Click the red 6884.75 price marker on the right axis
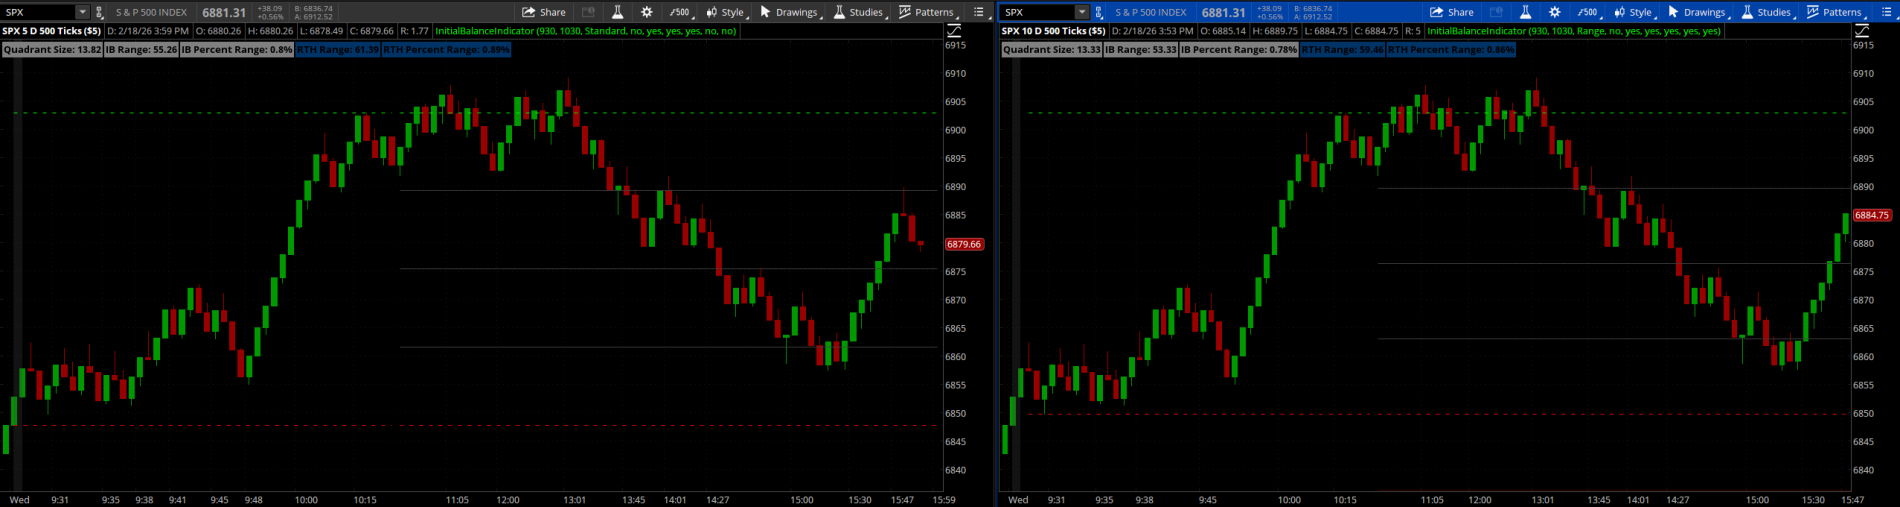 pyautogui.click(x=1871, y=215)
